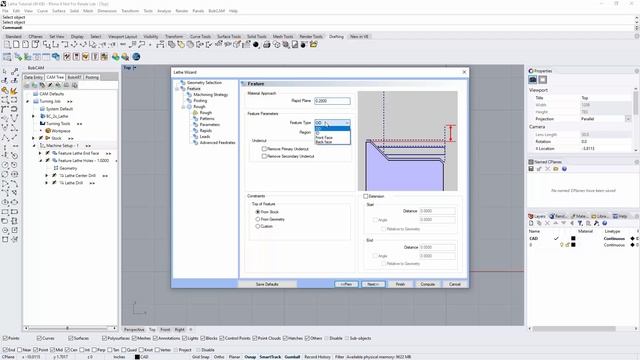Open the Feature Type dropdown
The image size is (640, 360).
[332, 122]
